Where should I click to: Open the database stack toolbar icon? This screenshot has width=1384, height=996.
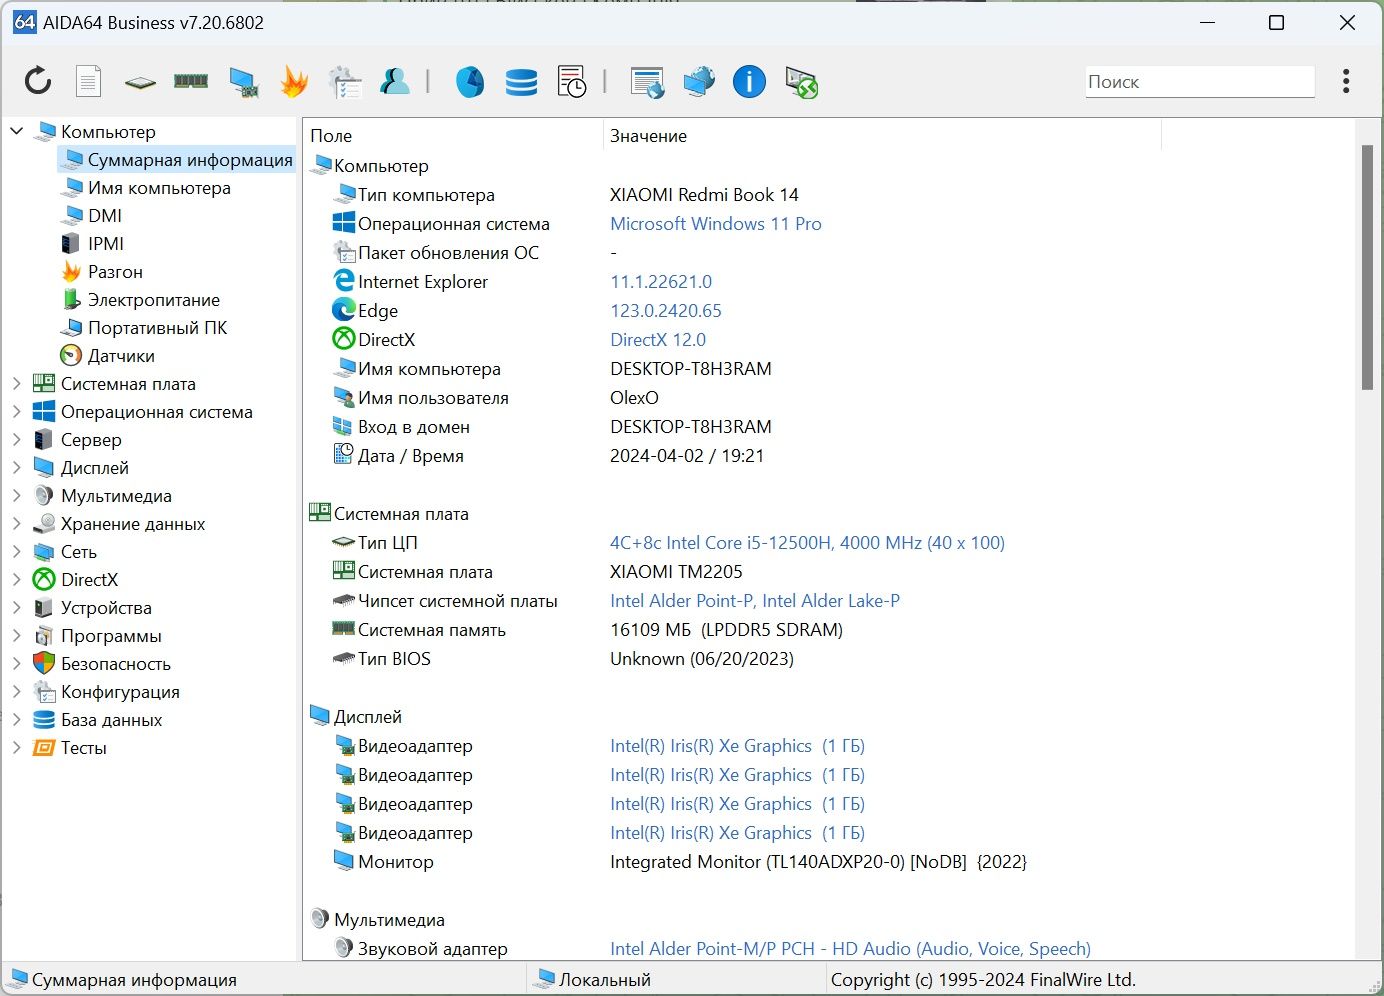click(521, 82)
